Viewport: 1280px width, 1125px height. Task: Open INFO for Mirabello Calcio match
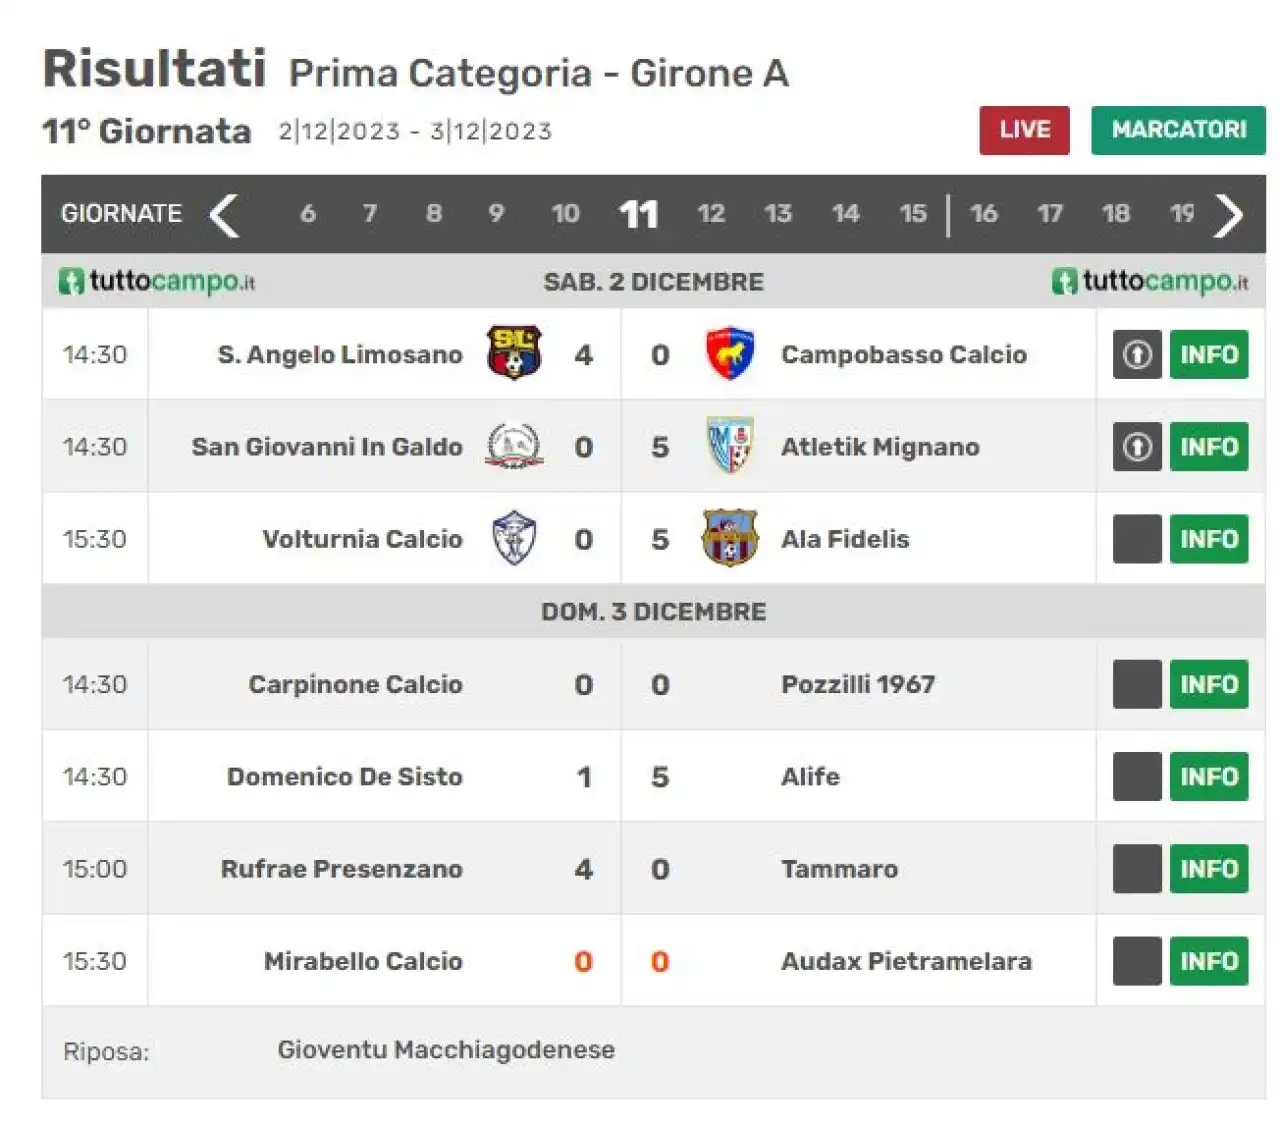click(1209, 961)
